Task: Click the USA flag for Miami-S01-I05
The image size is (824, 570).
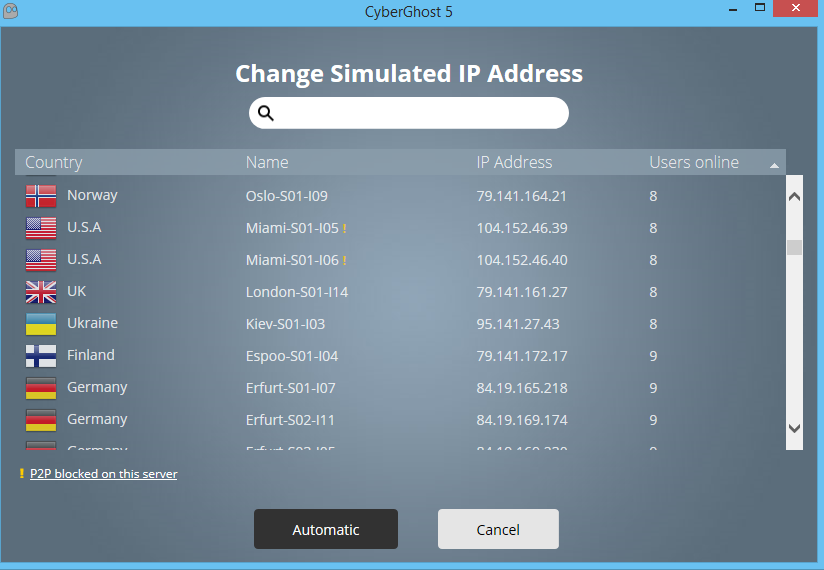Action: tap(41, 228)
